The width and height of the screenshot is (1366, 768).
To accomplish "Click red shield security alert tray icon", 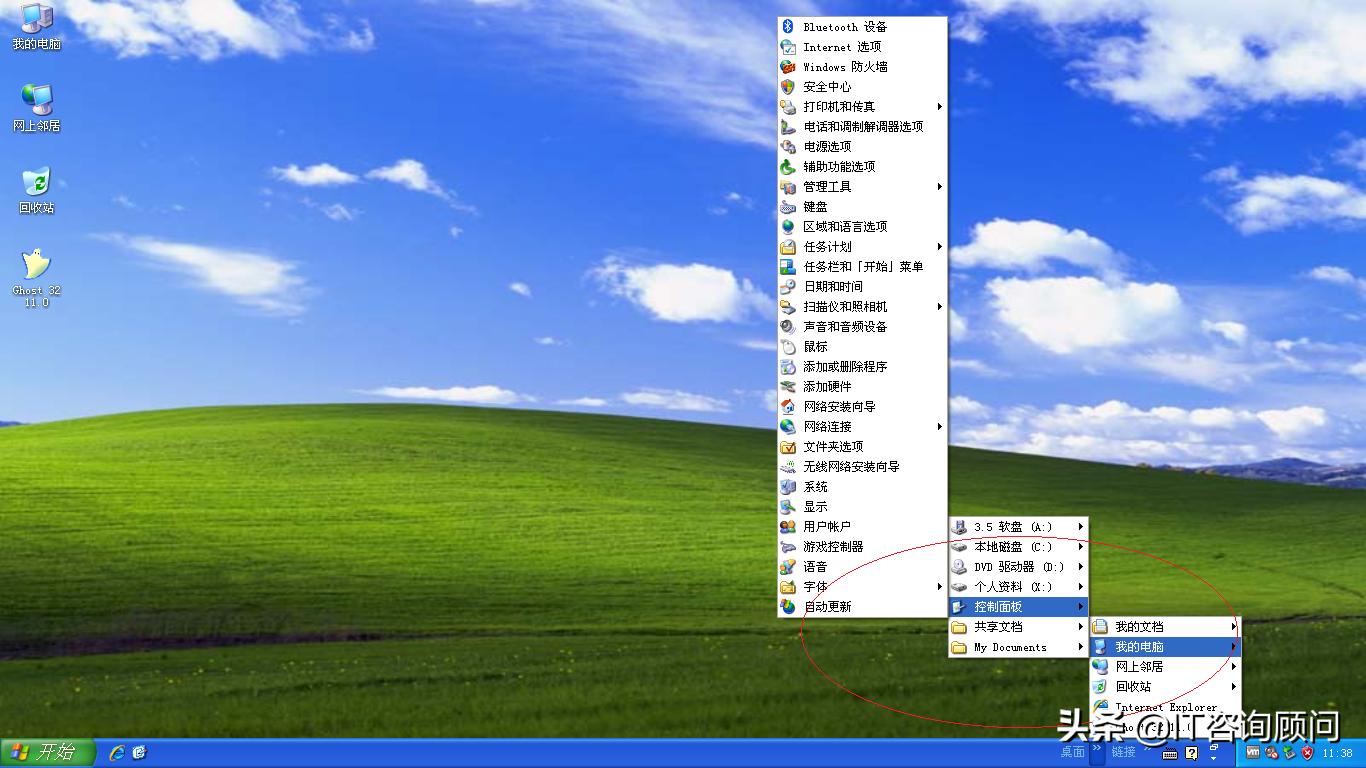I will coord(1307,752).
